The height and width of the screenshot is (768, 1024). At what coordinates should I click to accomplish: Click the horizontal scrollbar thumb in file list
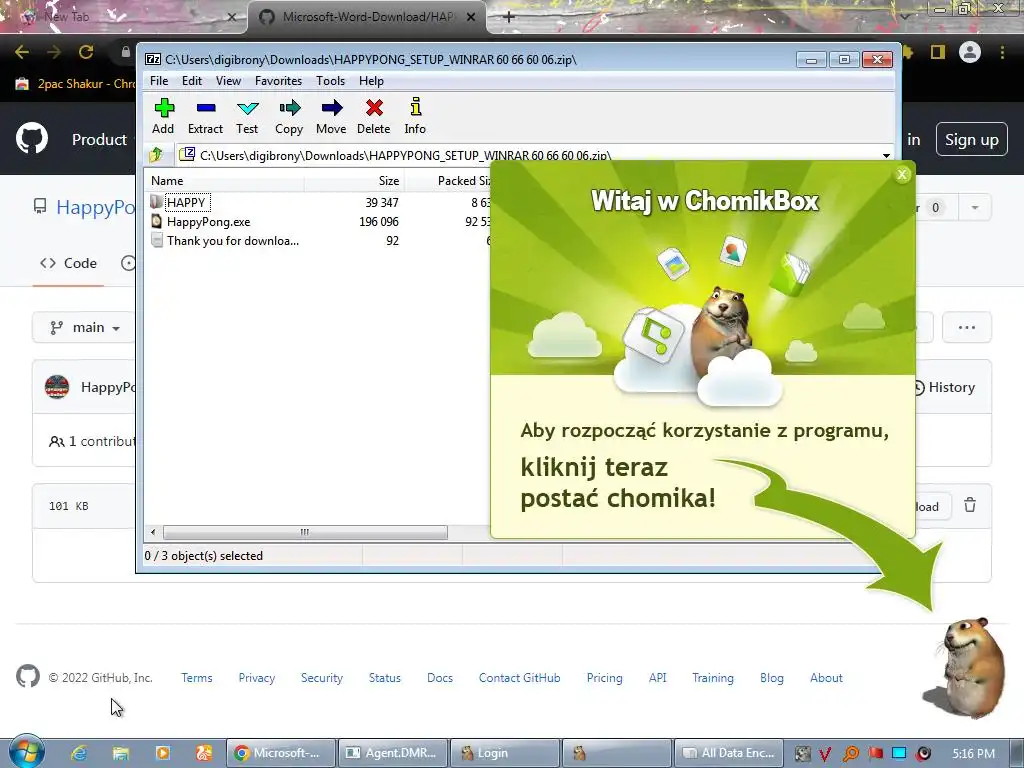305,532
